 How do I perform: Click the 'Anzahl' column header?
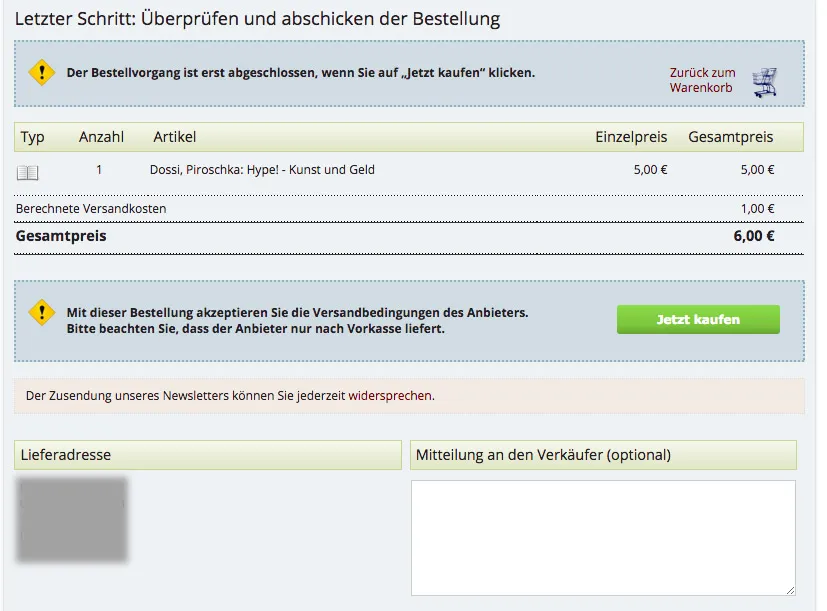click(101, 137)
